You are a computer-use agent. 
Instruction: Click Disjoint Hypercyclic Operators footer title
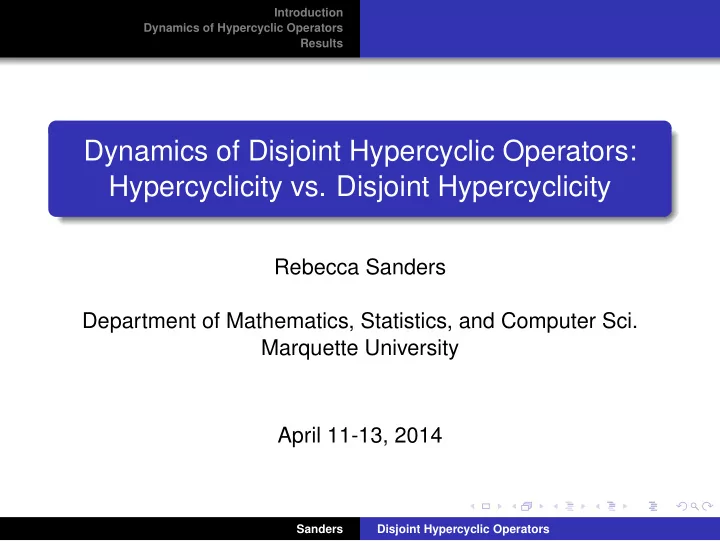tap(463, 529)
